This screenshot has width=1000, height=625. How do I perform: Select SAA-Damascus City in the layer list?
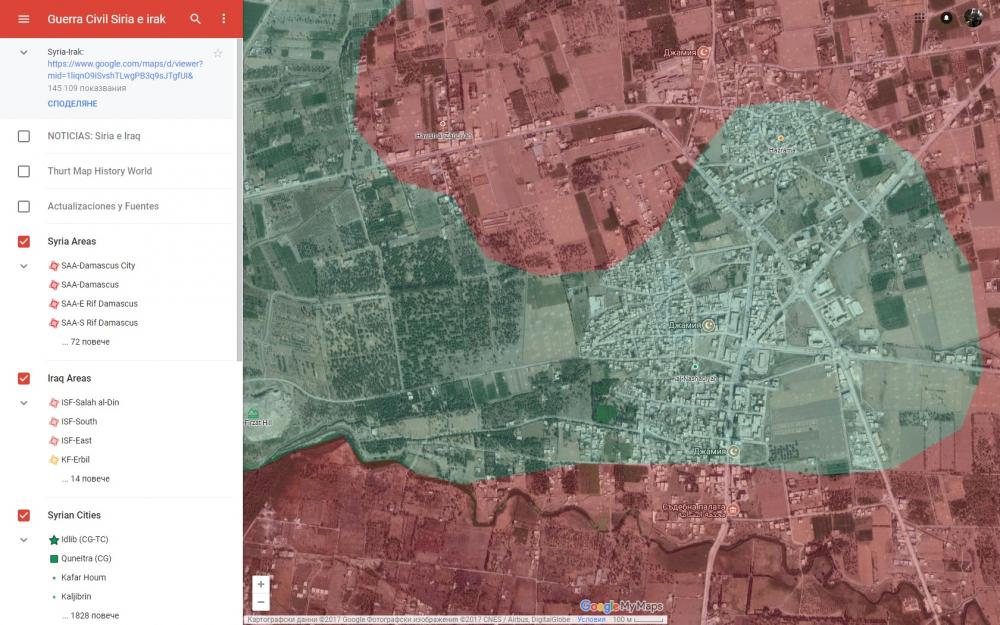pos(98,266)
